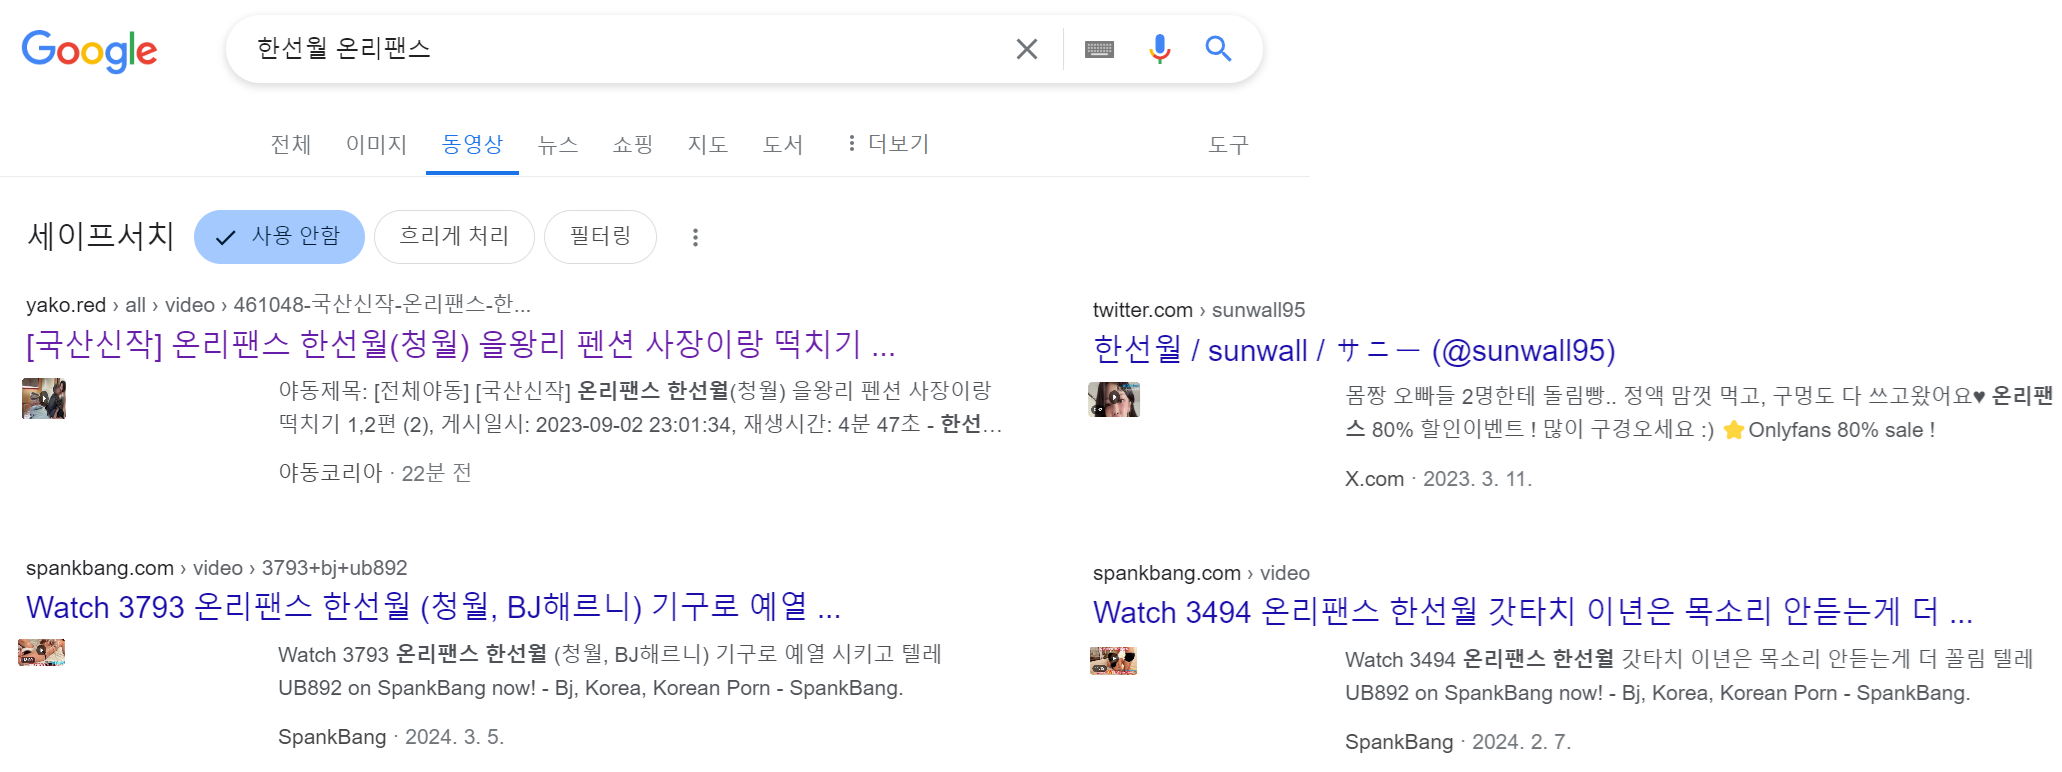Click the twitter.com › sunwall95 breadcrumb
Viewport: 2062px width, 772px height.
pyautogui.click(x=1199, y=310)
